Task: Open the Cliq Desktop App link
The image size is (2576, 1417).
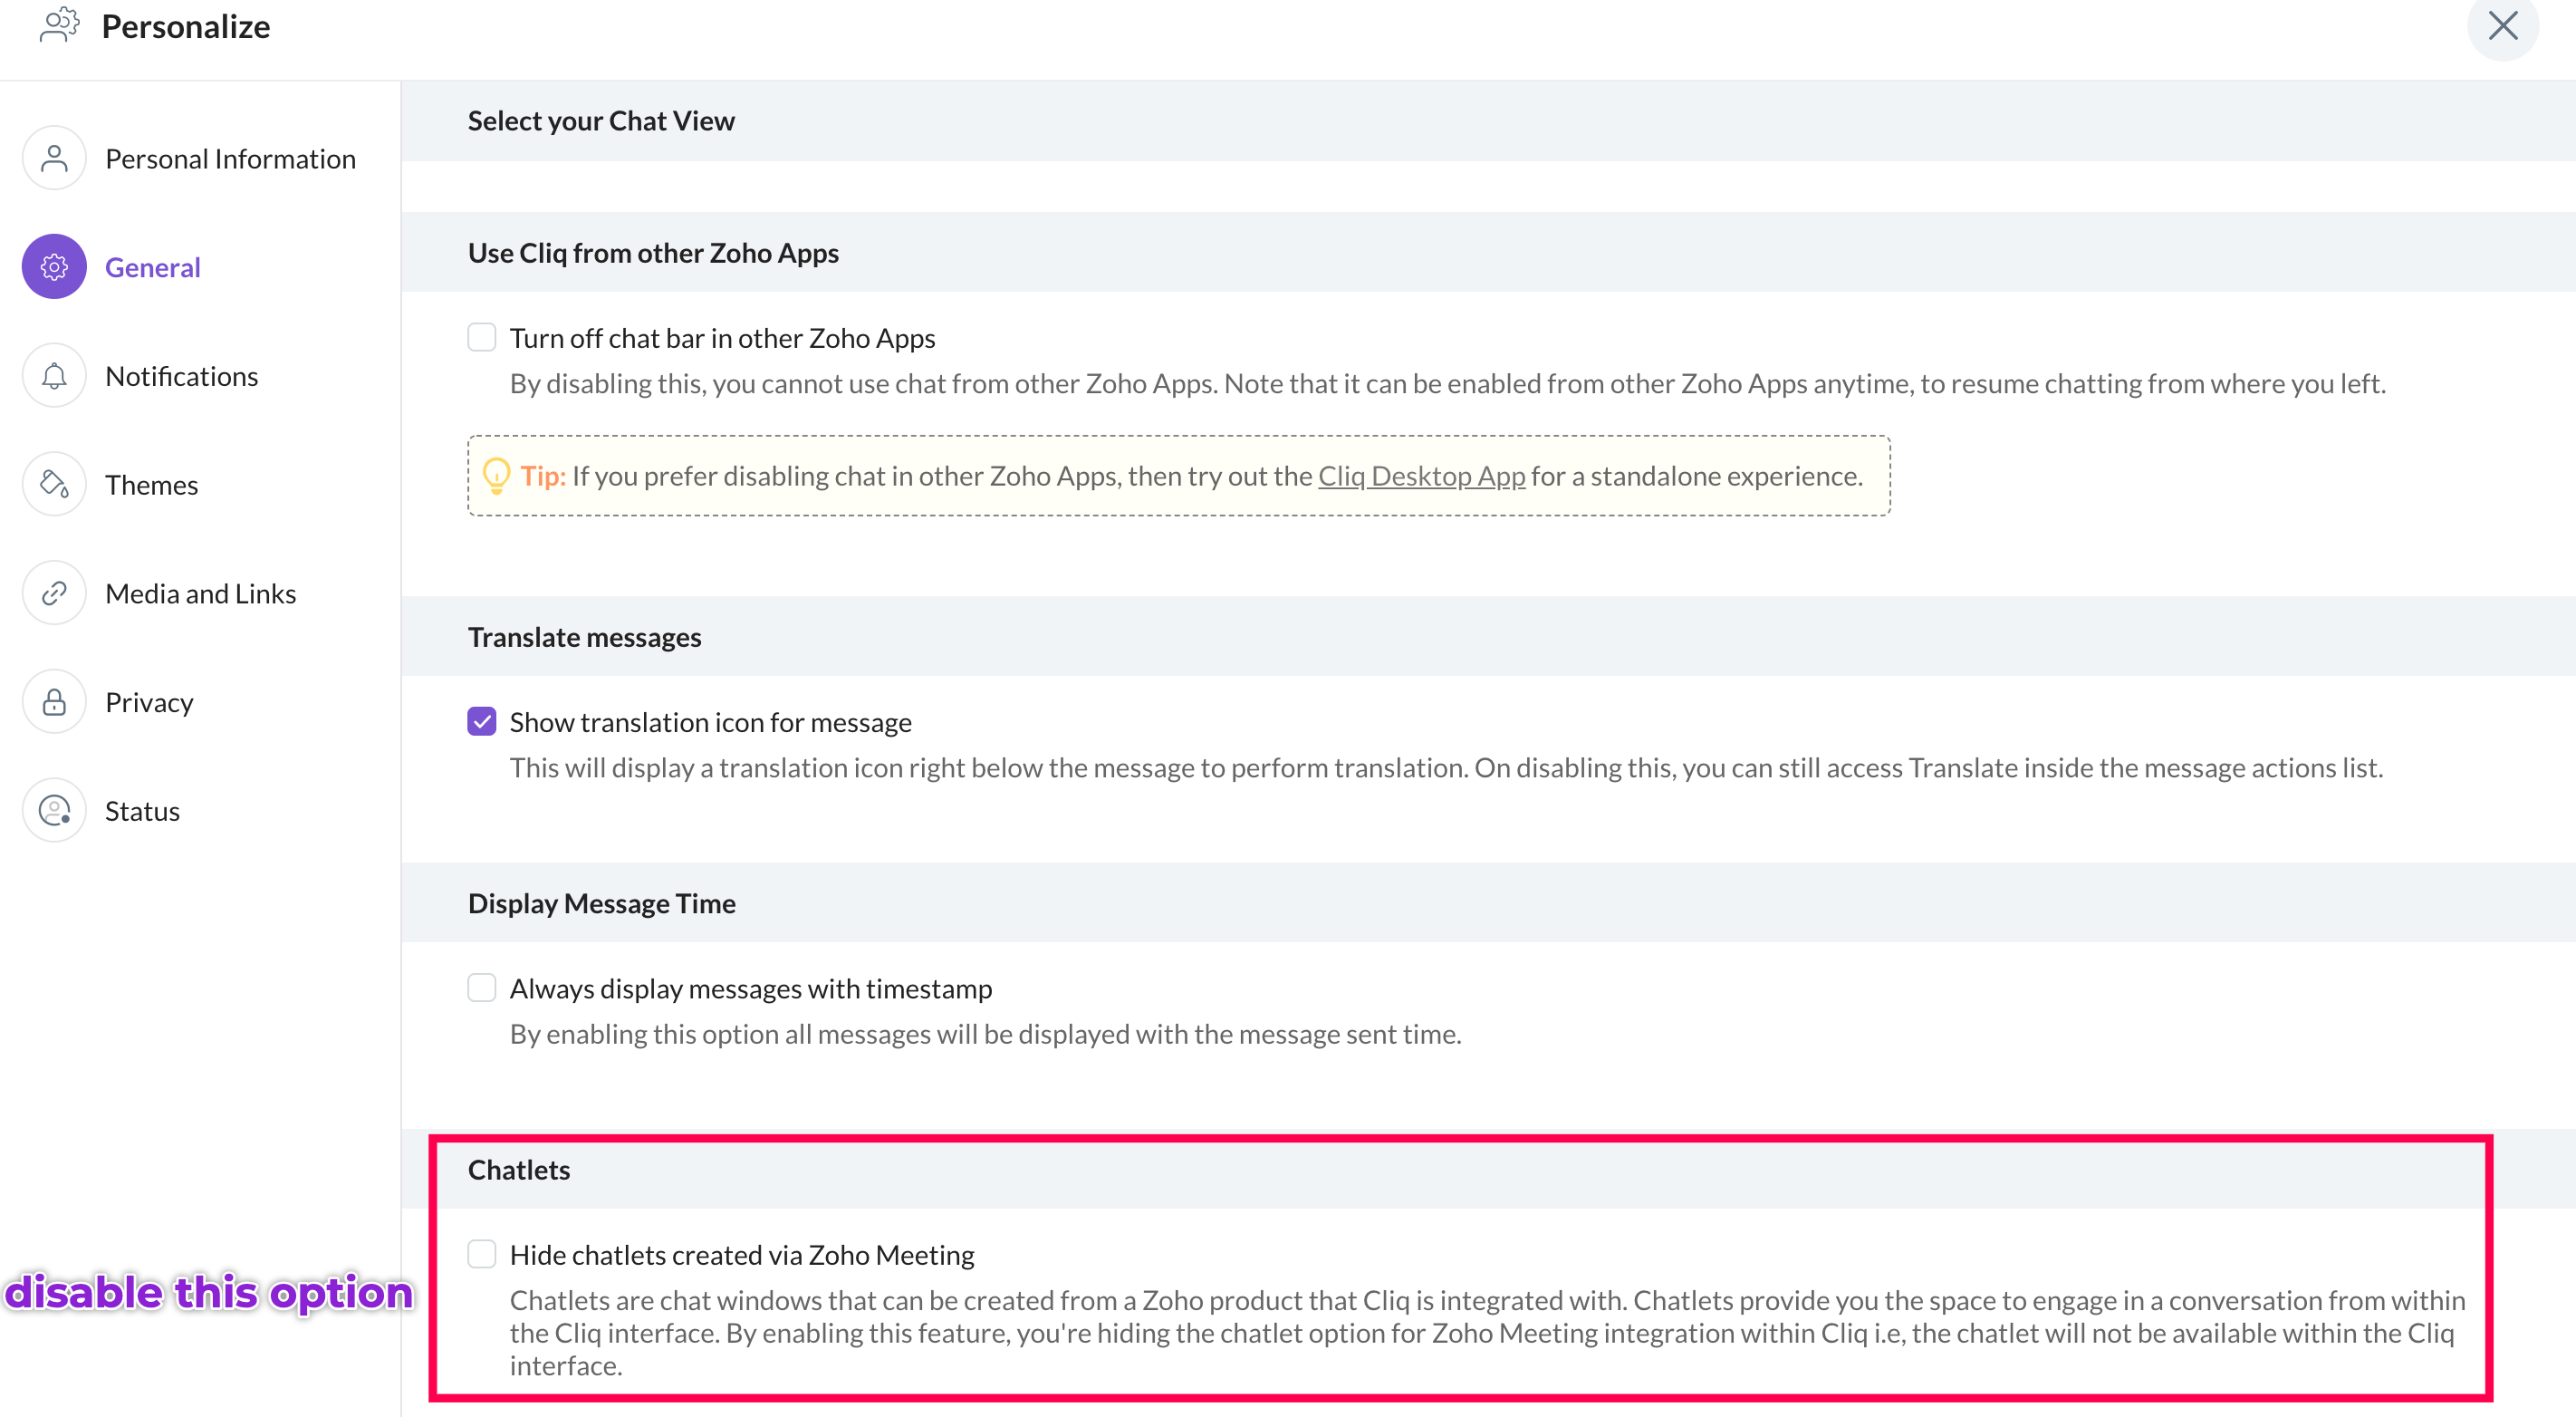Action: point(1421,476)
